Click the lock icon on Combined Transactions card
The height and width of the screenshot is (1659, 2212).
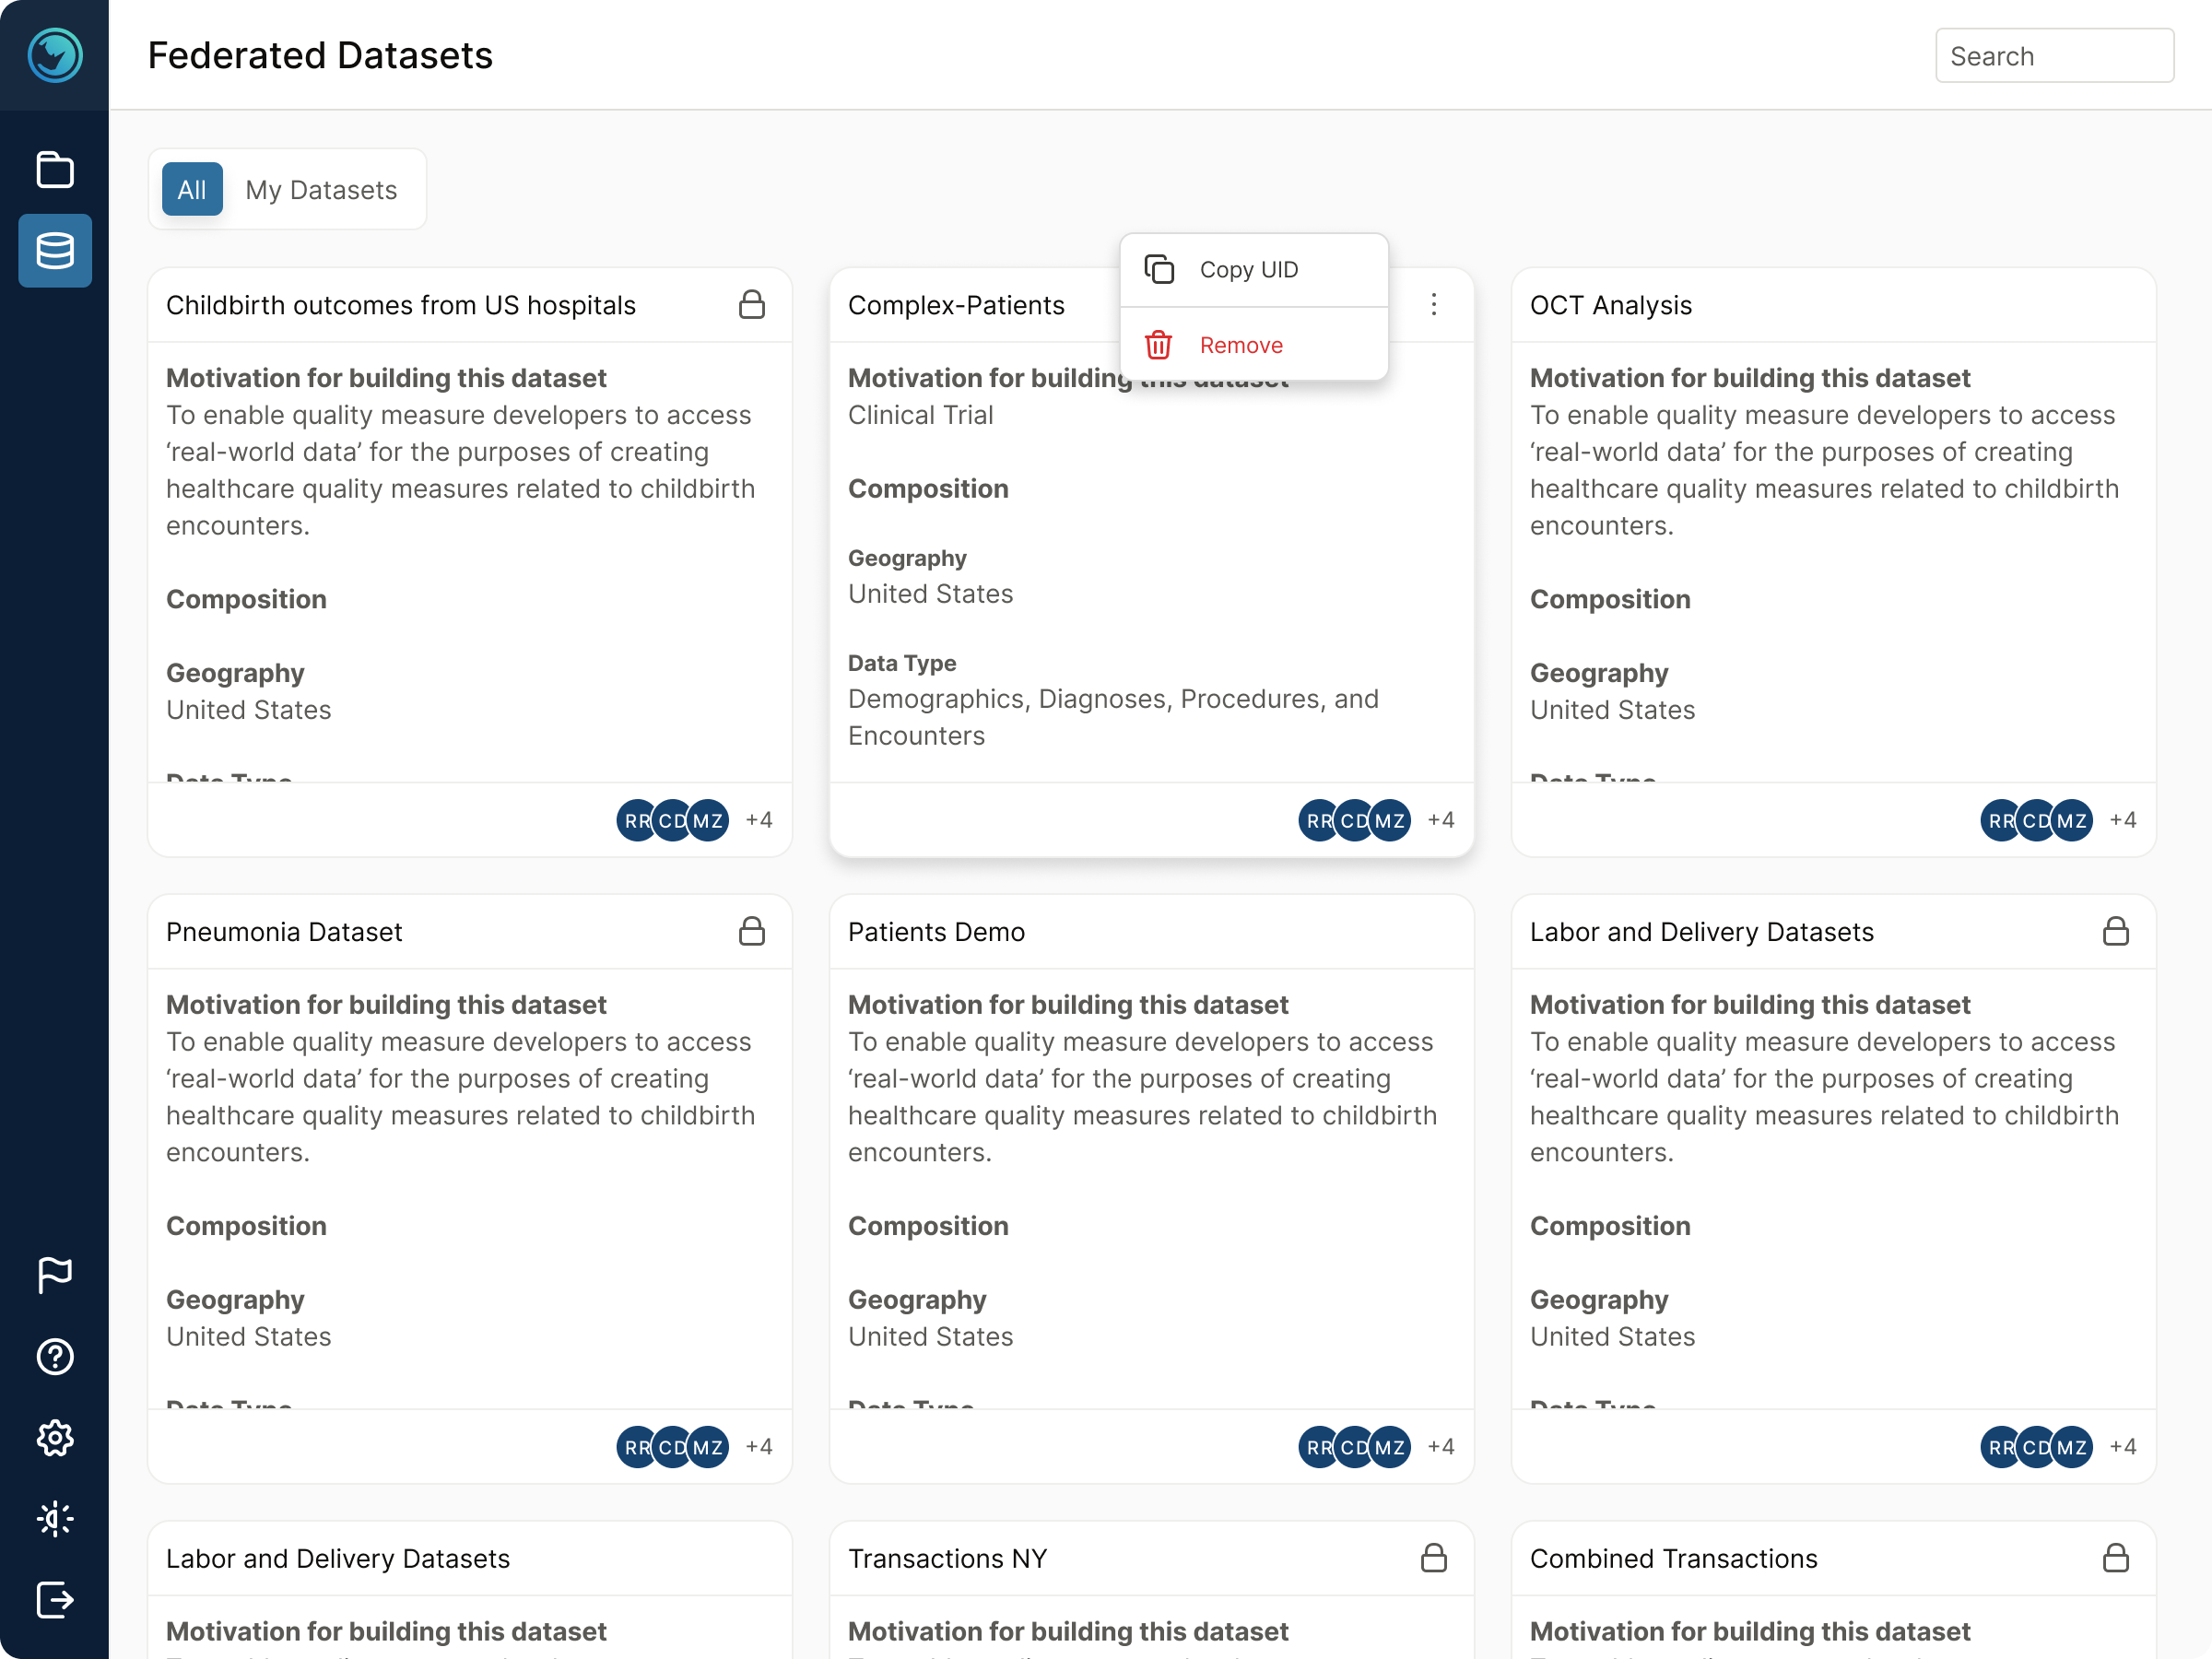coord(2116,1557)
